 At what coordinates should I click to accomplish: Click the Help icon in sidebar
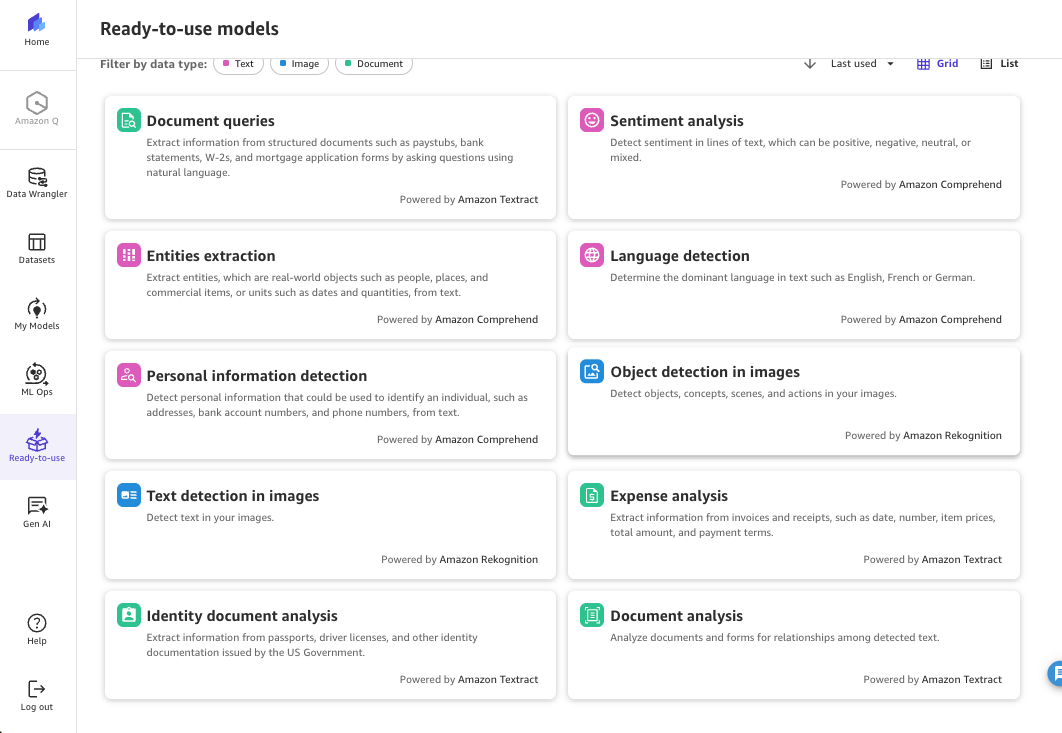37,628
